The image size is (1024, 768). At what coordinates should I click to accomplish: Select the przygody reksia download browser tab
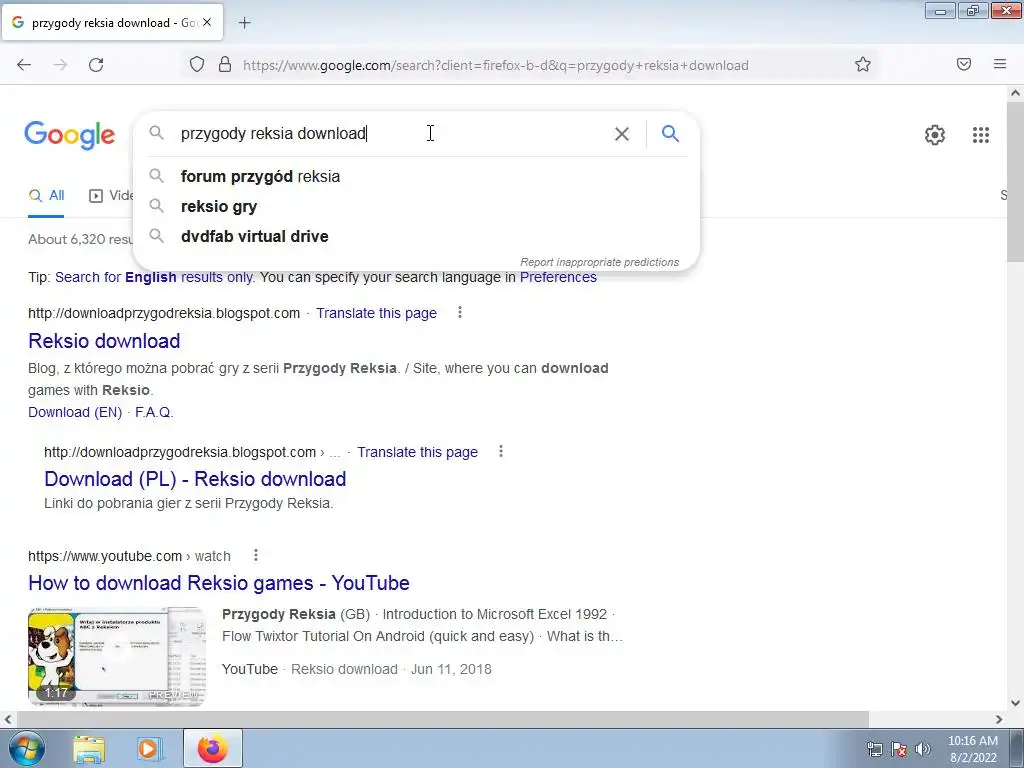coord(112,22)
